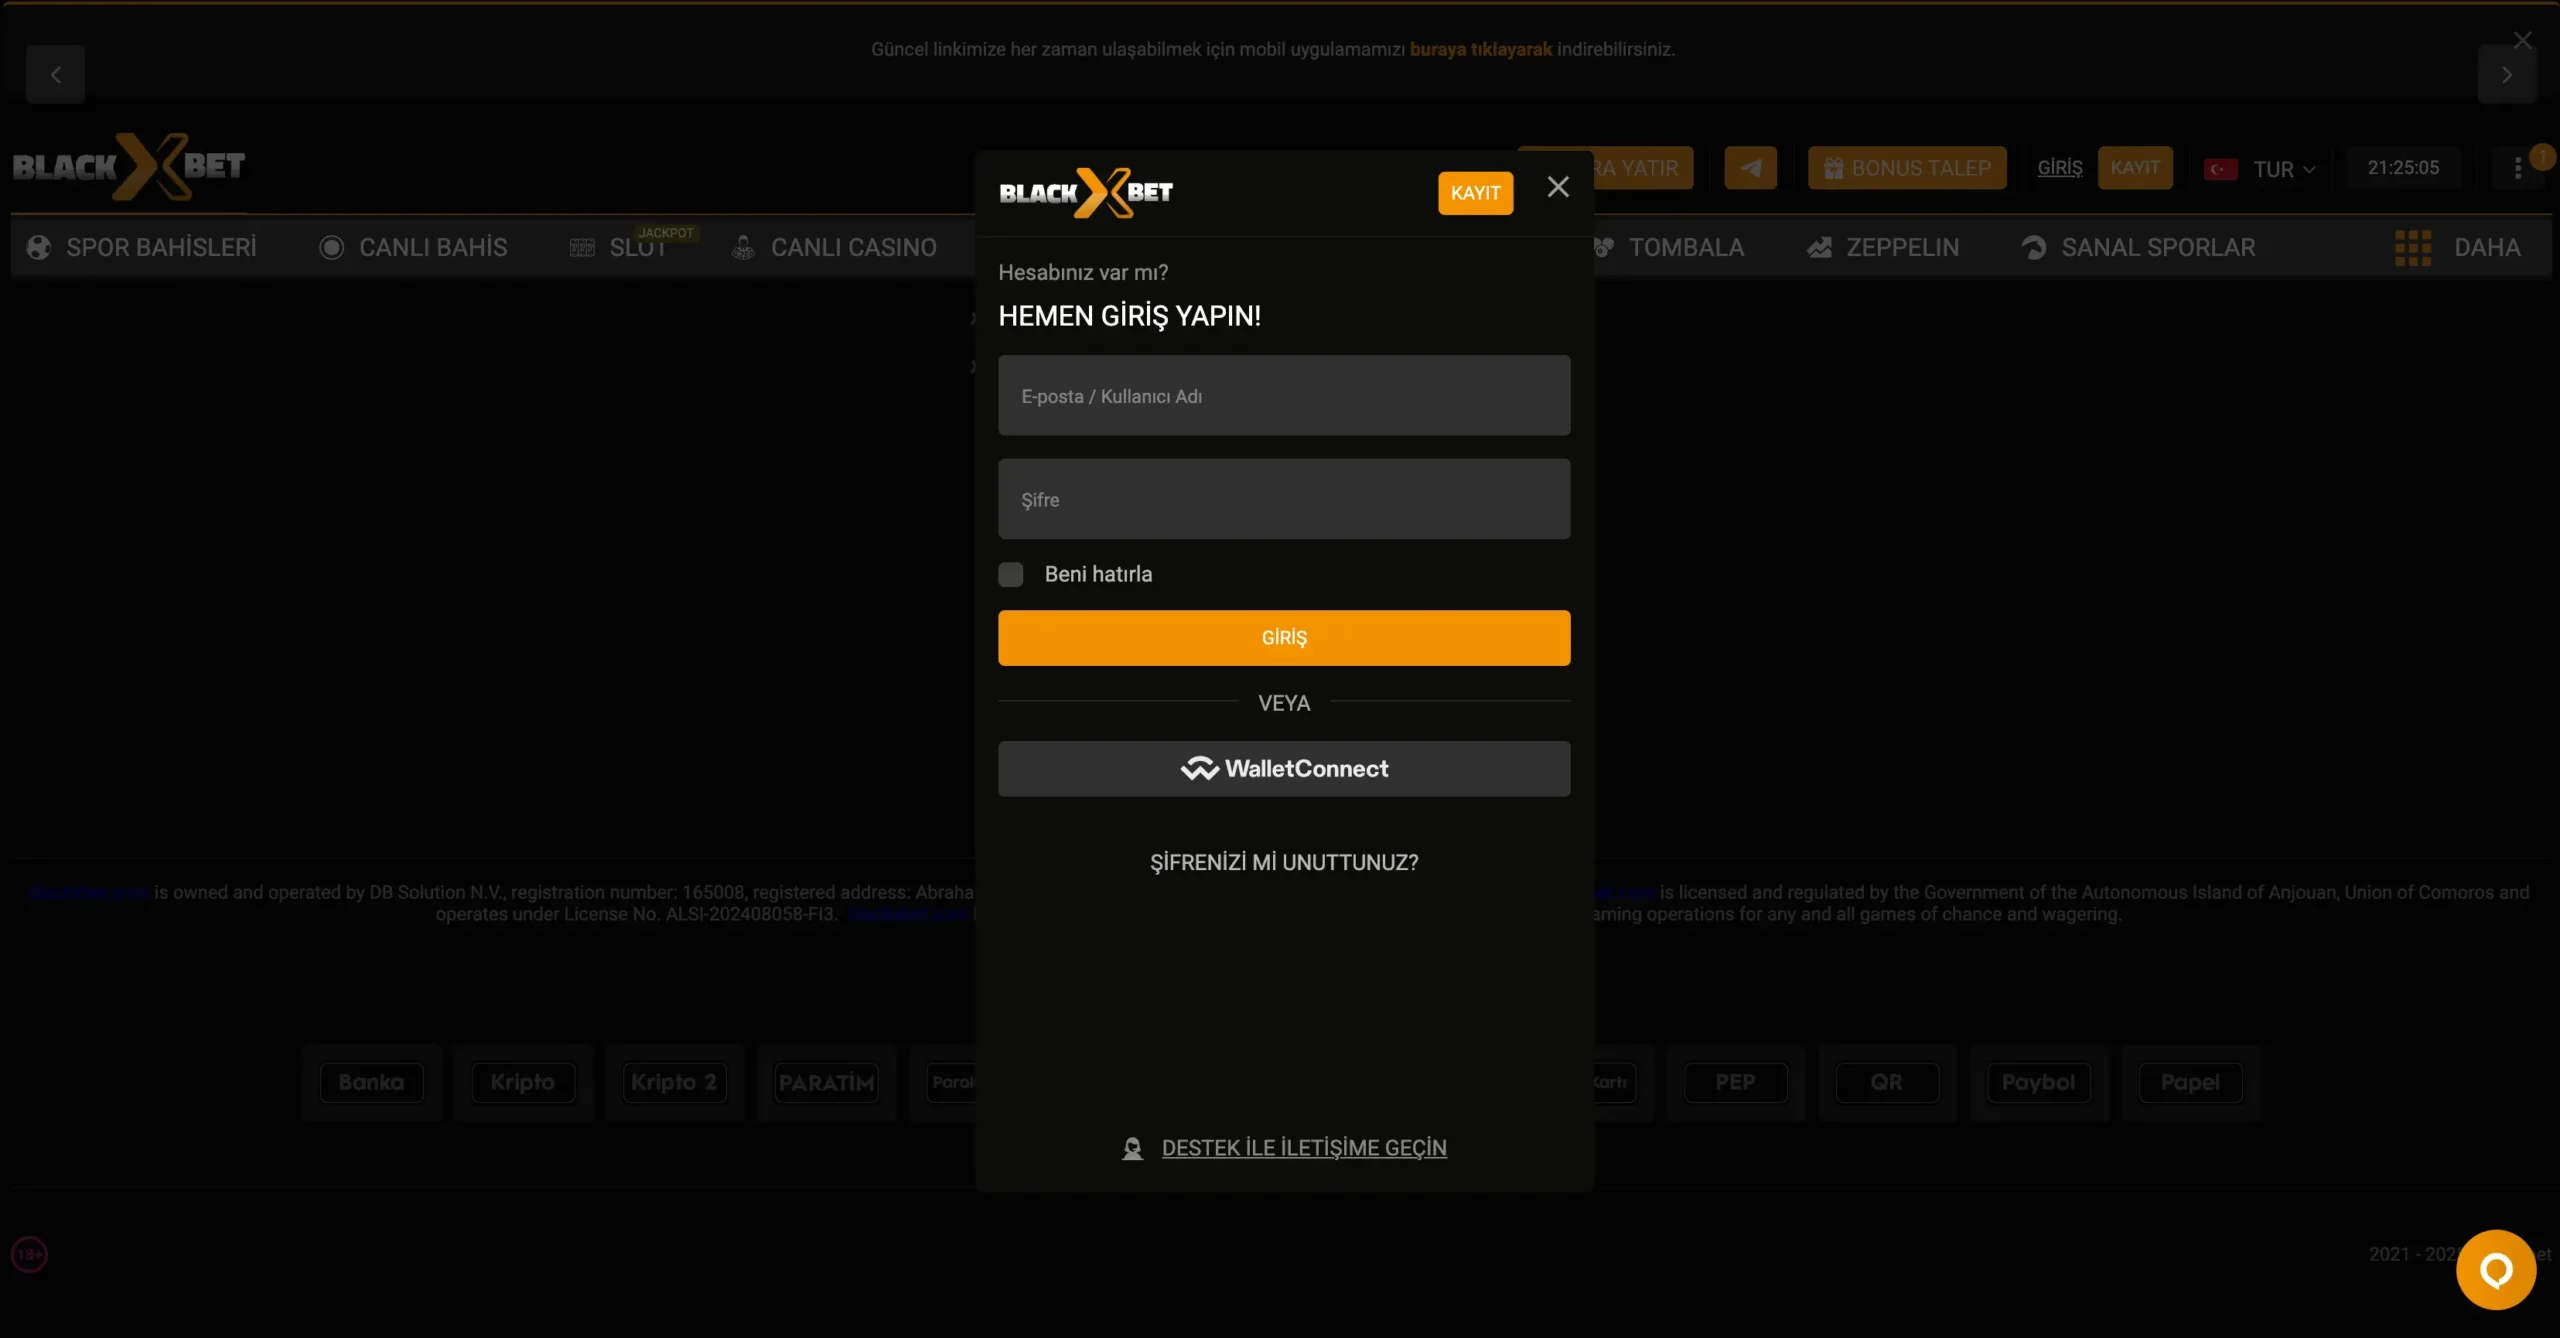The image size is (2560, 1338).
Task: Select the QR payment method
Action: [x=1887, y=1082]
